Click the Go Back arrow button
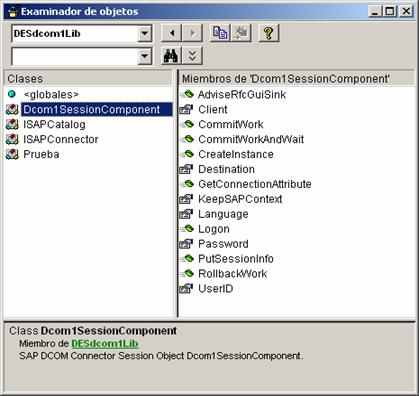The image size is (419, 396). click(172, 33)
